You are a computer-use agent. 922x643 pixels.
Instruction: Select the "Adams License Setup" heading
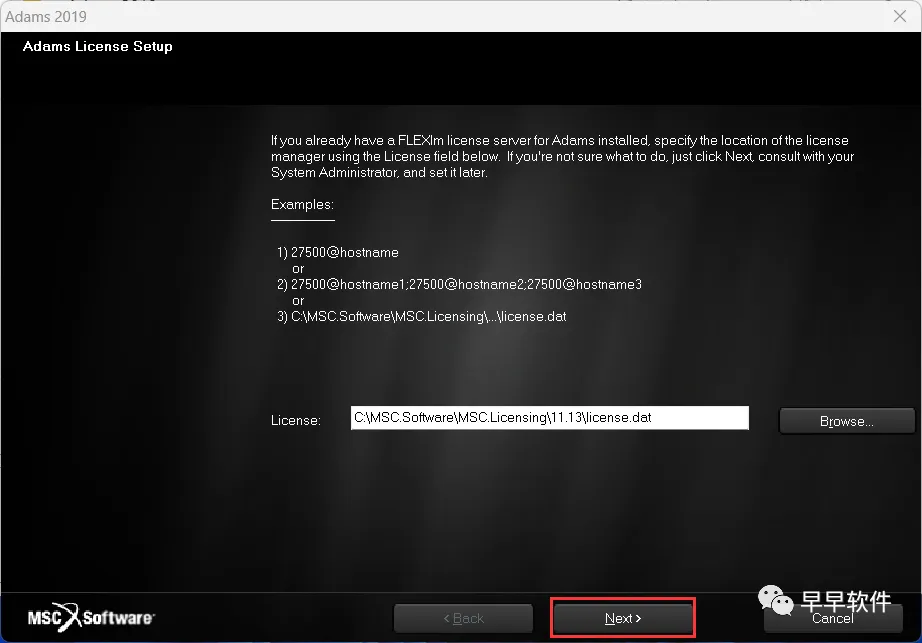[98, 46]
